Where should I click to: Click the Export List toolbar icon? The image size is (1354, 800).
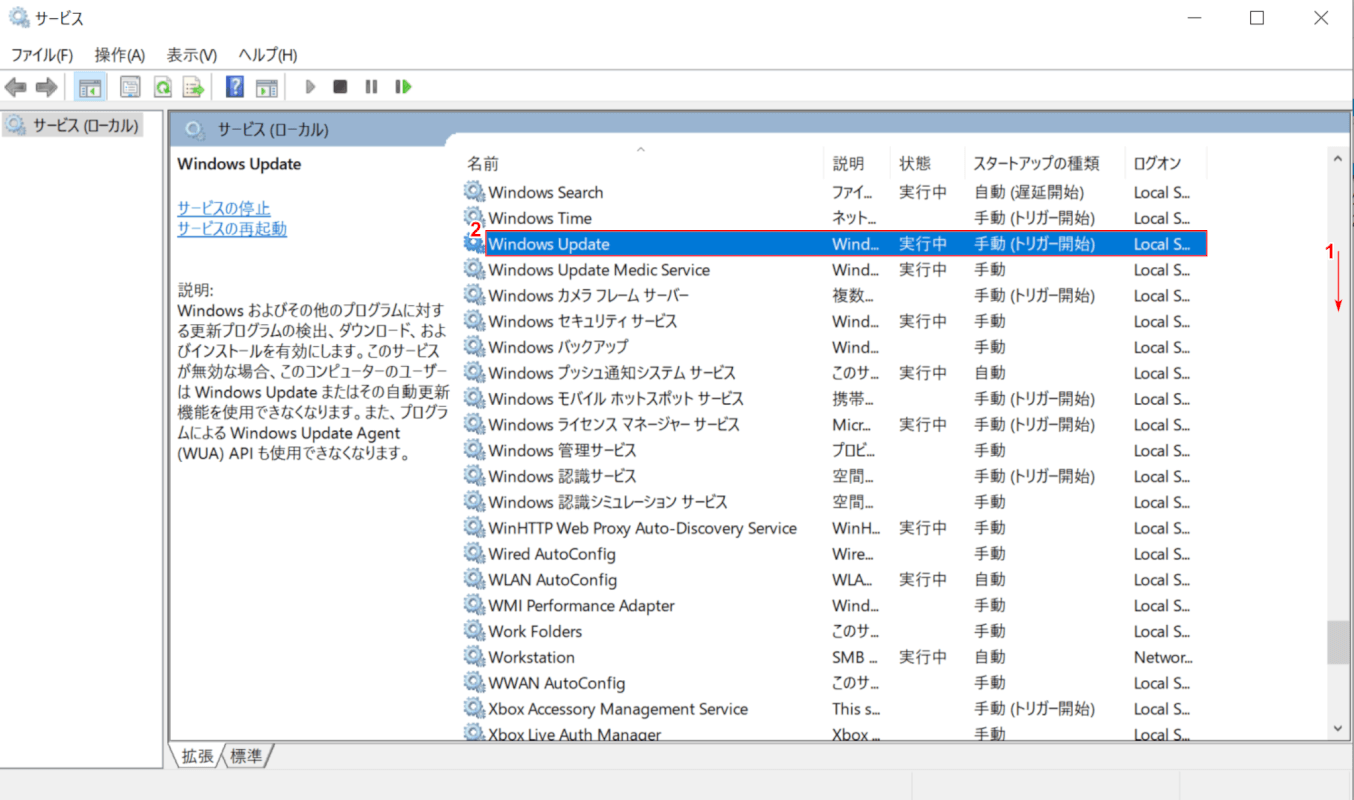click(194, 87)
